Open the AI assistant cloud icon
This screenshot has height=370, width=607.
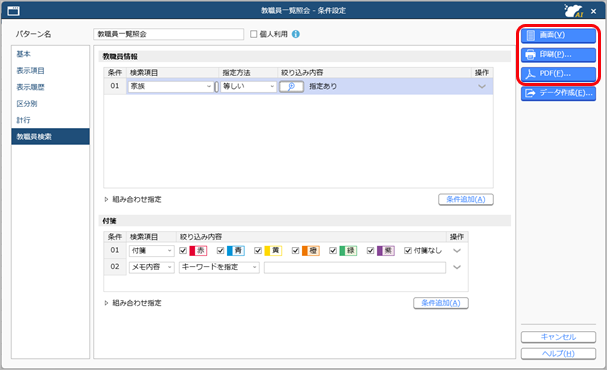(574, 10)
